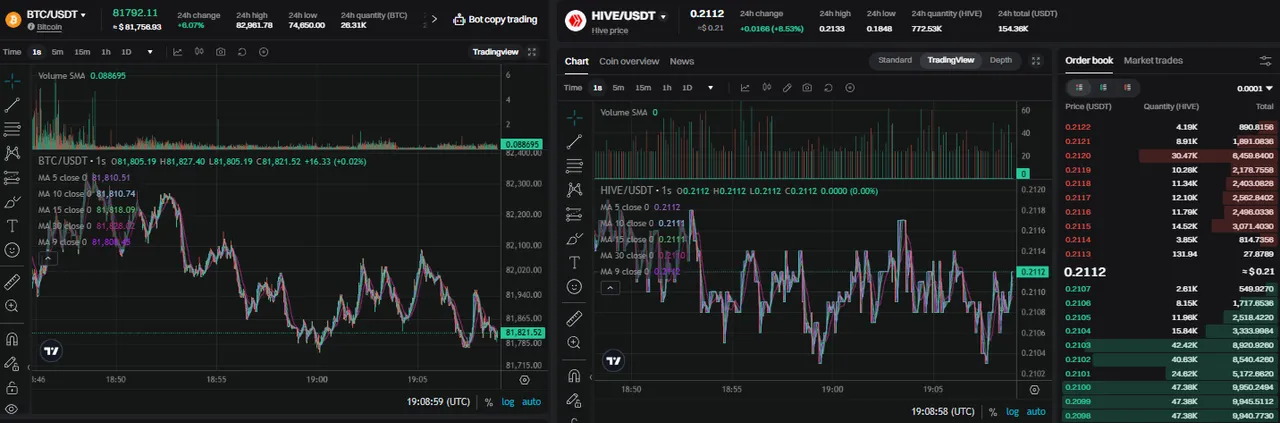Screen dimensions: 1280x423
Task: Switch to News tab
Action: pos(682,61)
